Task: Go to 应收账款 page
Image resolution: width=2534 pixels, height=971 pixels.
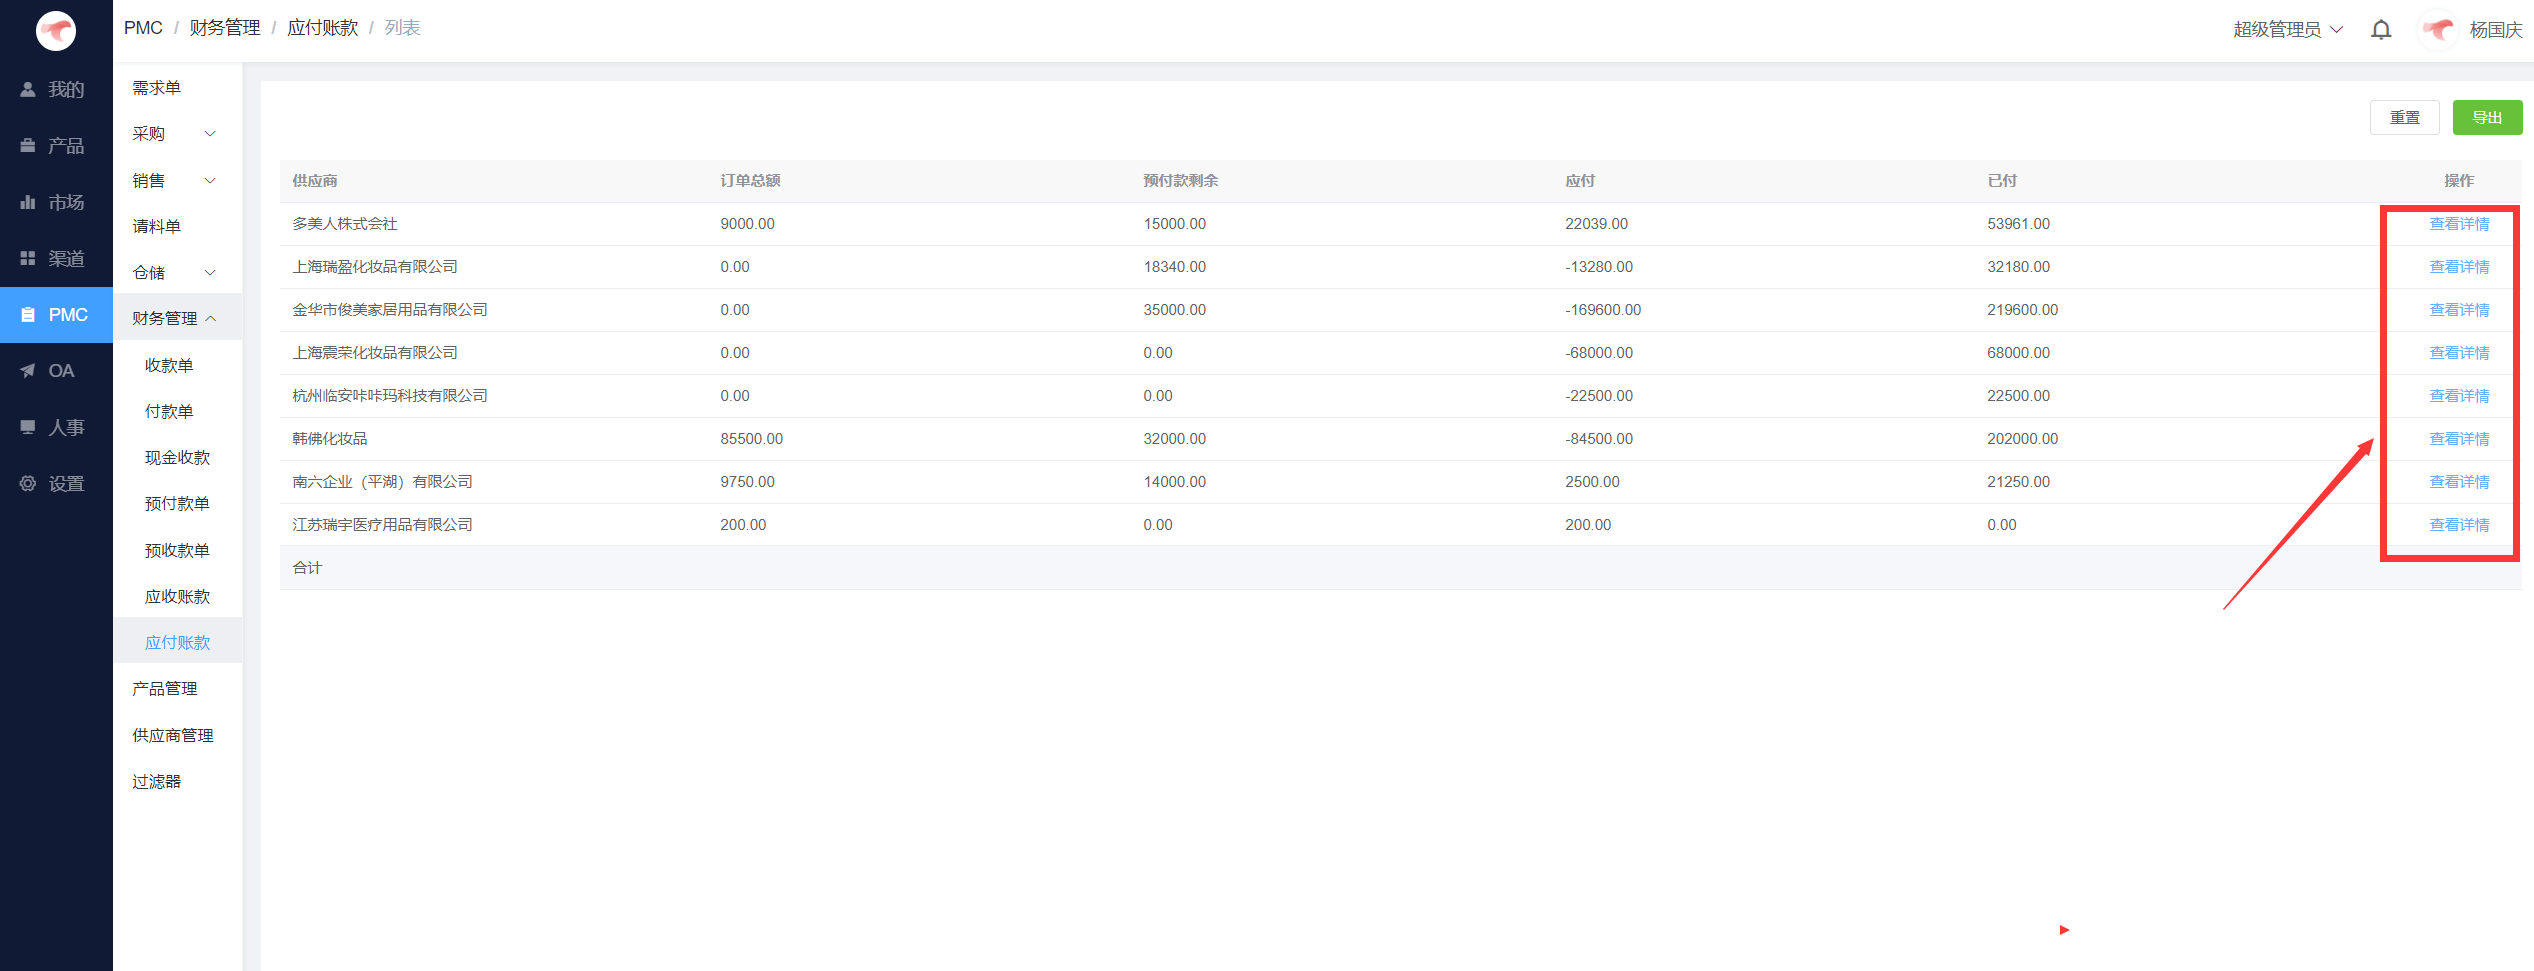Action: [x=177, y=597]
